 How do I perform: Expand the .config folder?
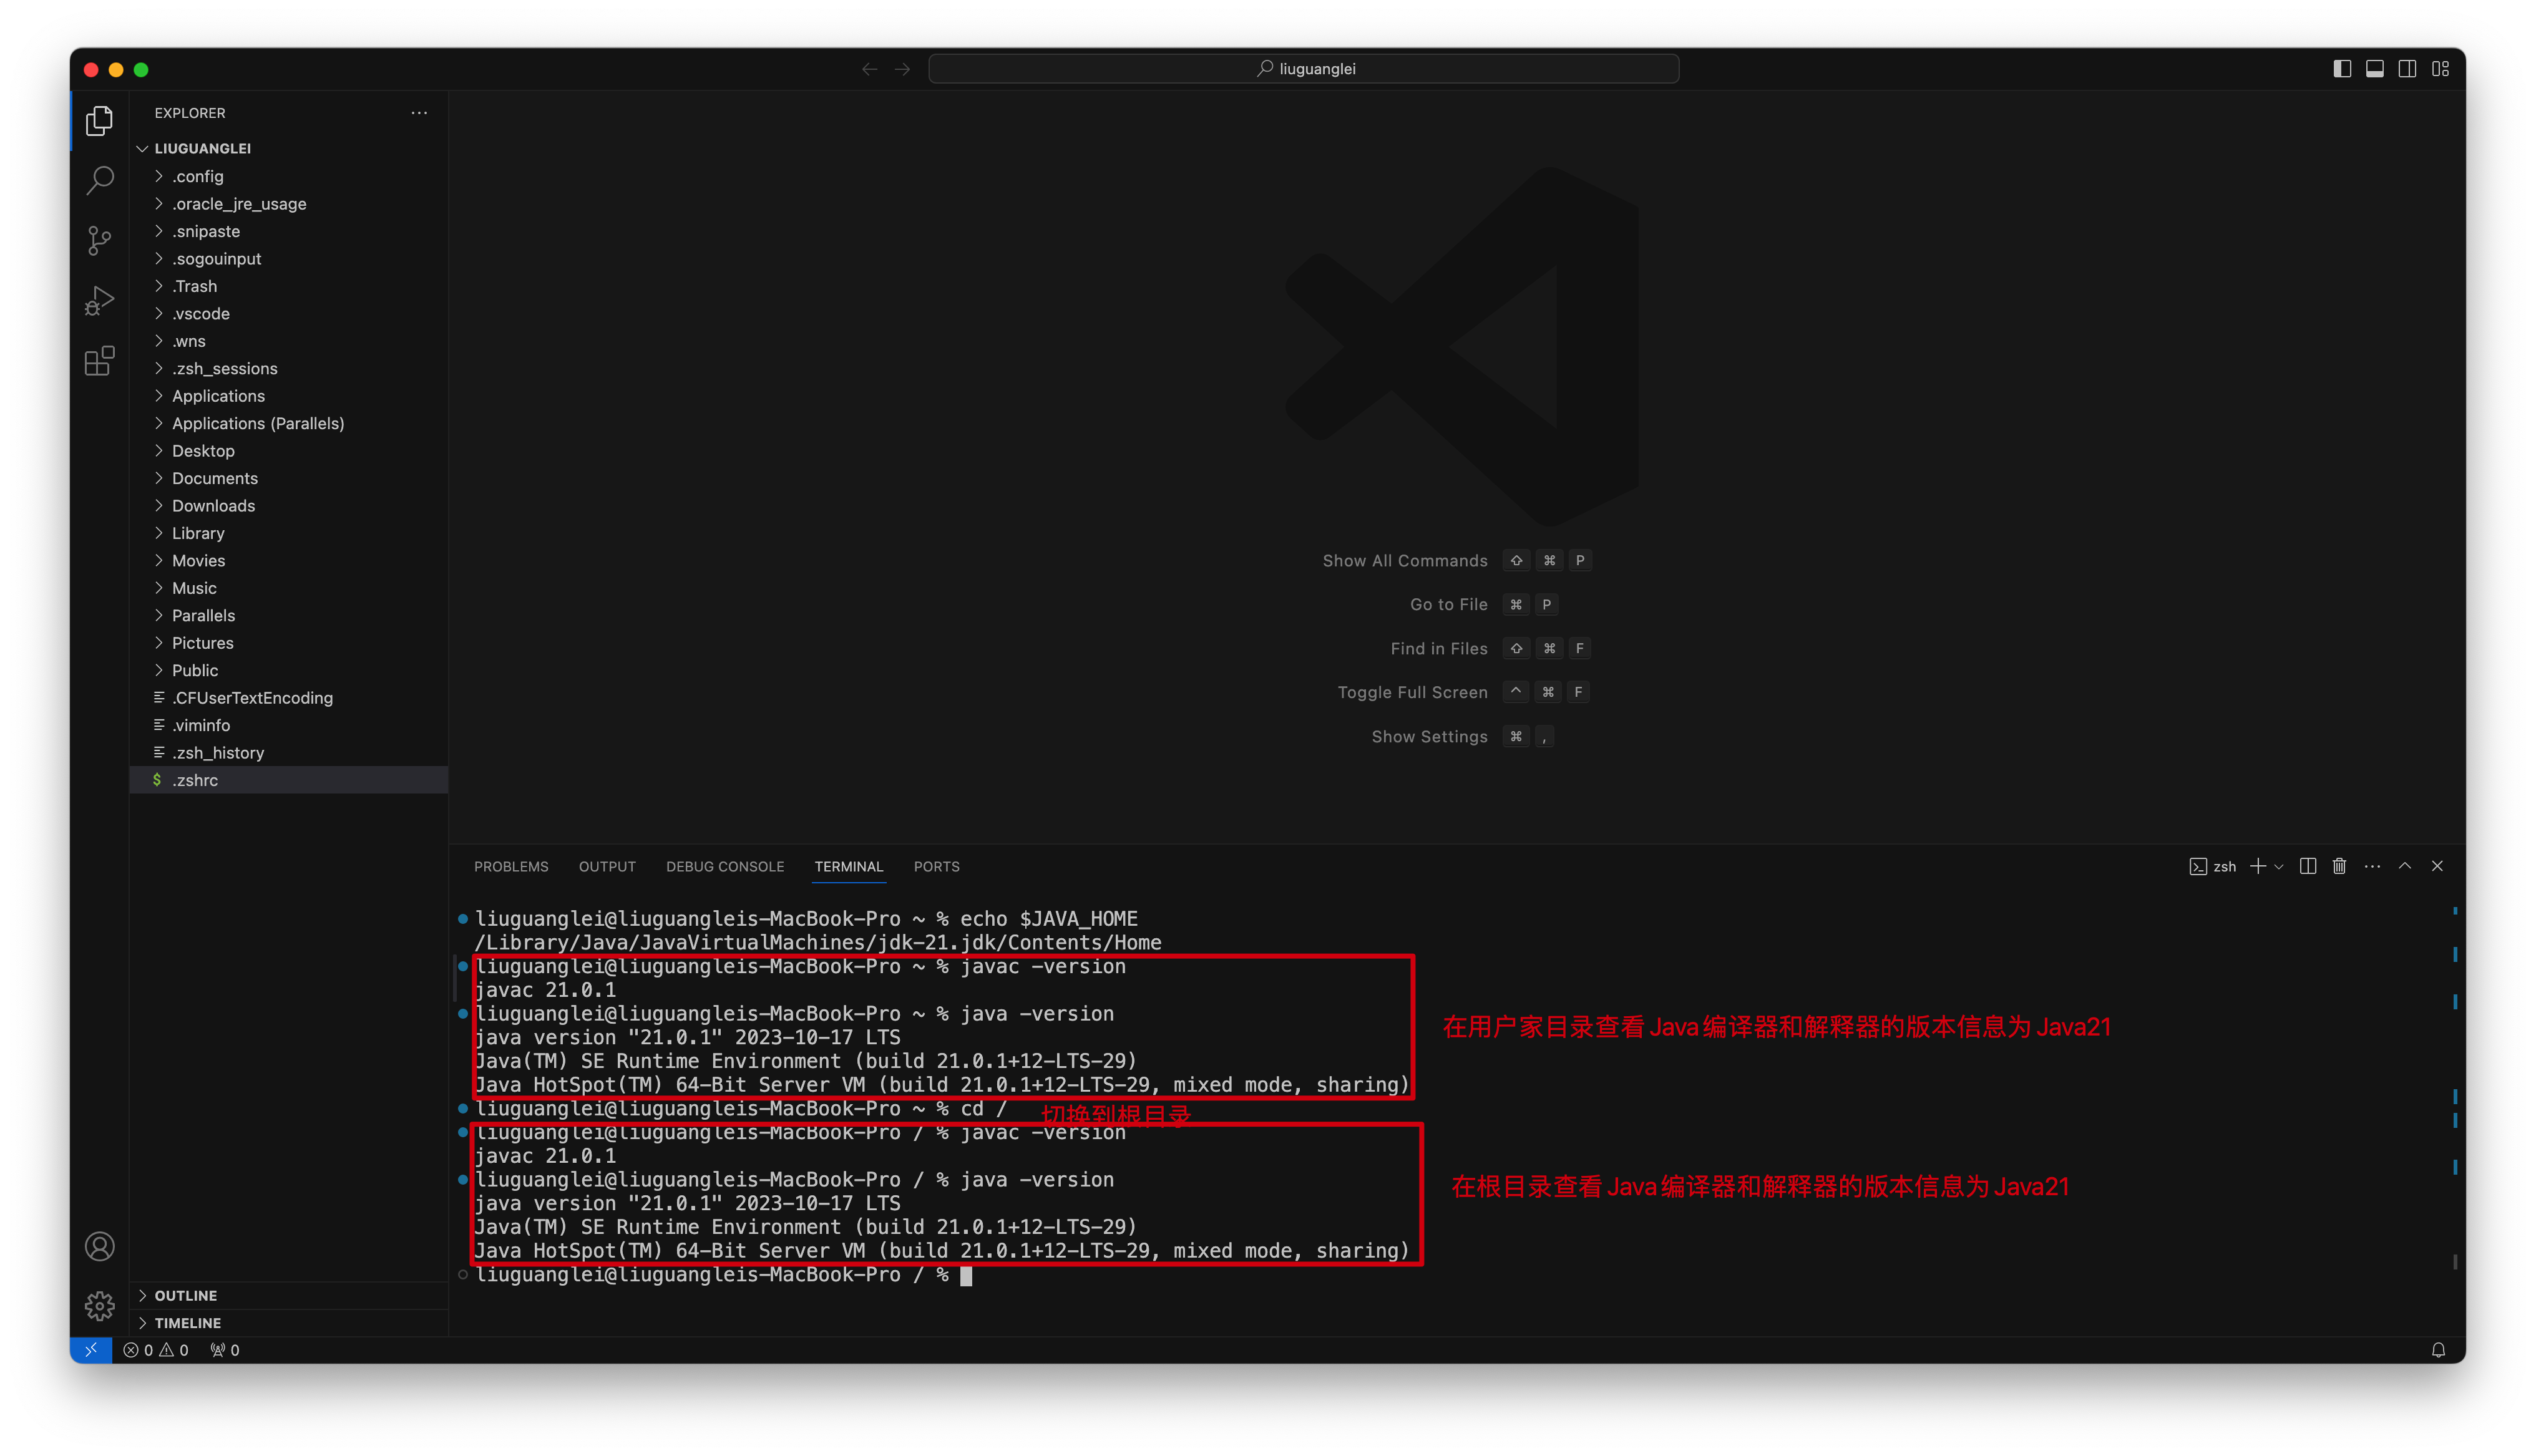pyautogui.click(x=289, y=176)
